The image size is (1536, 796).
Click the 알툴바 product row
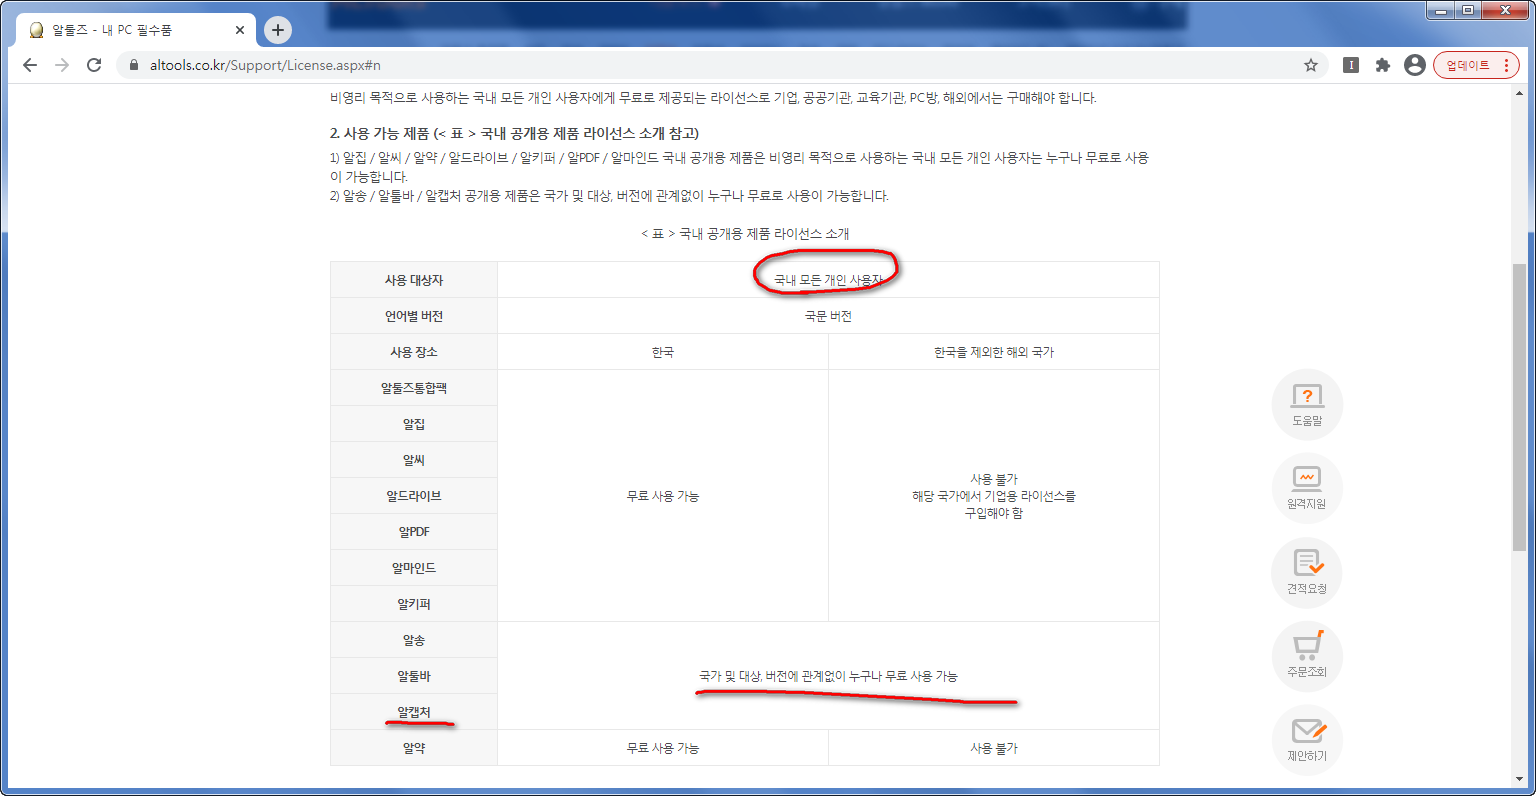coord(414,676)
